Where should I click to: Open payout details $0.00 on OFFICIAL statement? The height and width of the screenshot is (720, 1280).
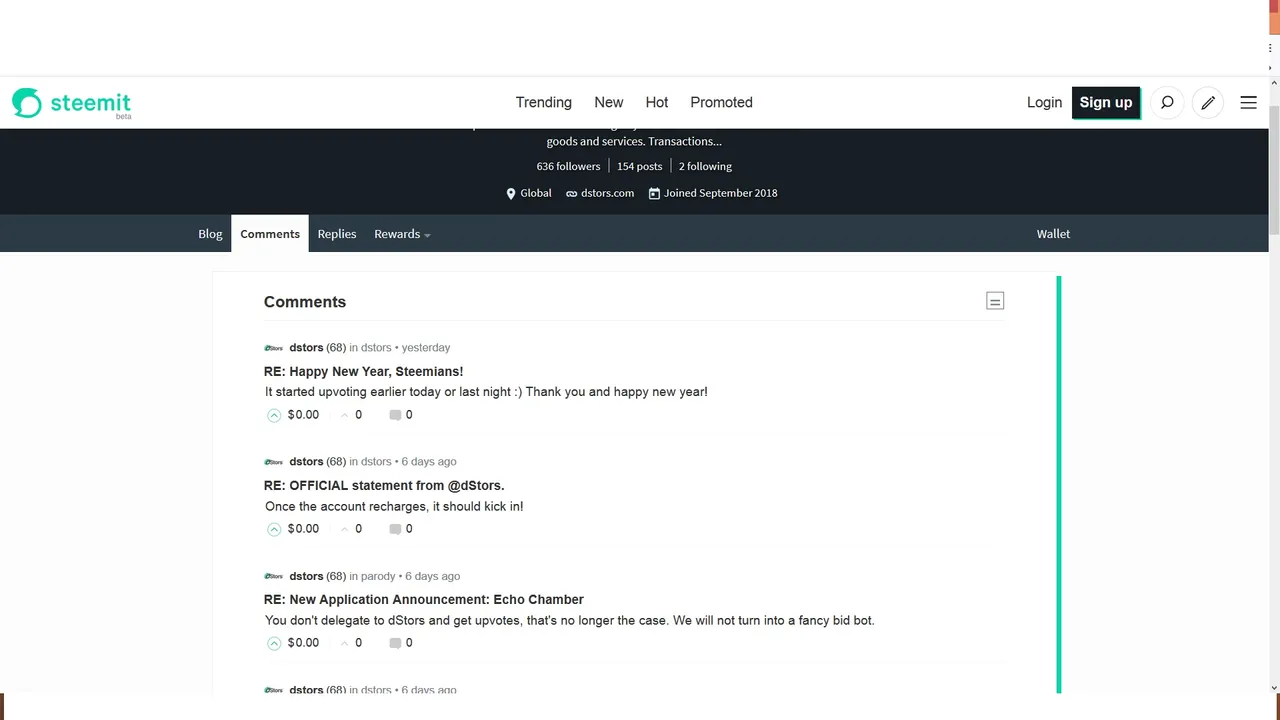[303, 529]
